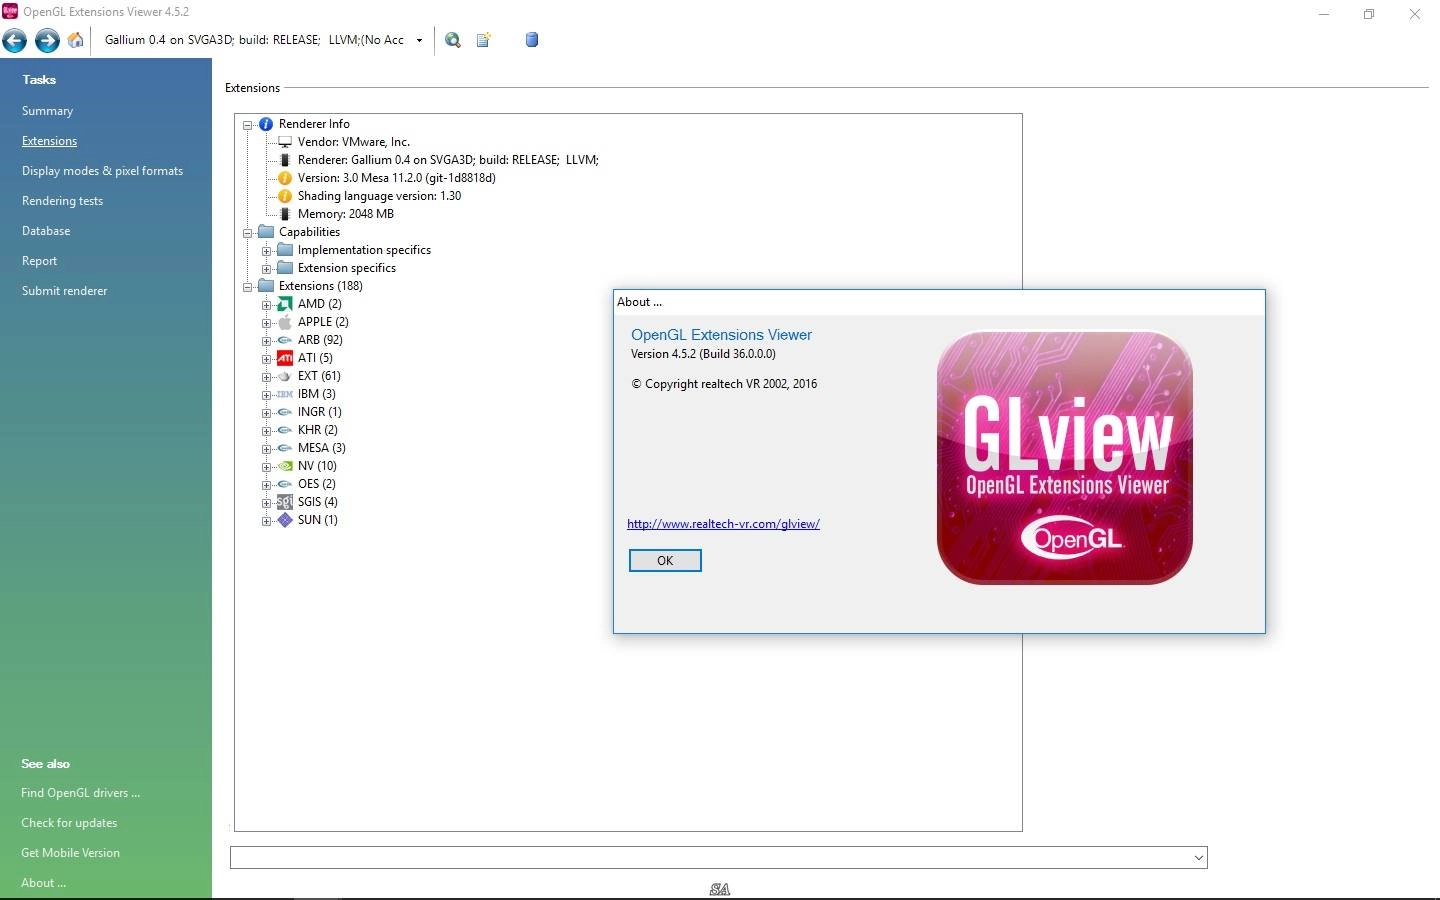Open the bottom extension search combo box
The height and width of the screenshot is (900, 1440).
[719, 858]
